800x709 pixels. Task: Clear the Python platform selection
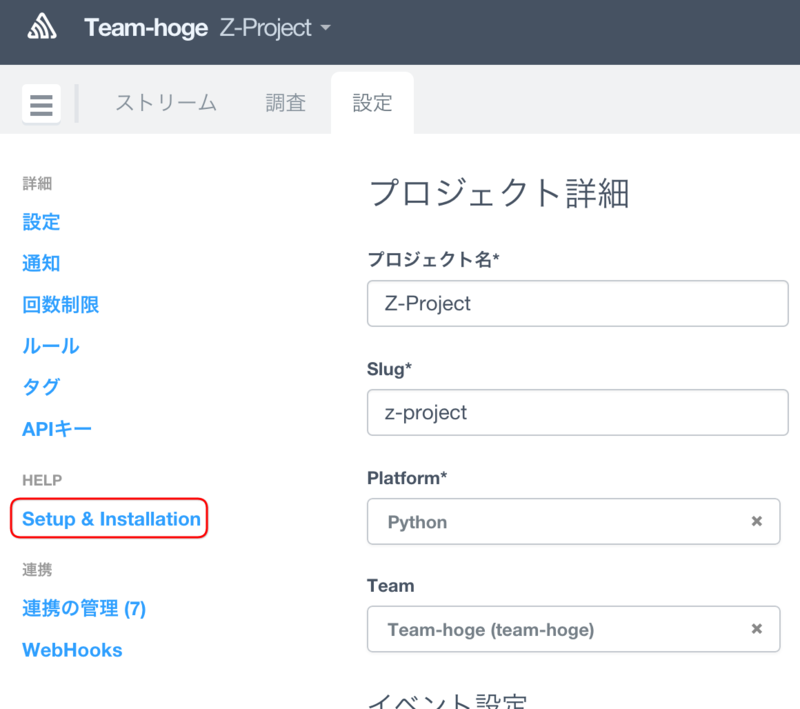tap(757, 521)
